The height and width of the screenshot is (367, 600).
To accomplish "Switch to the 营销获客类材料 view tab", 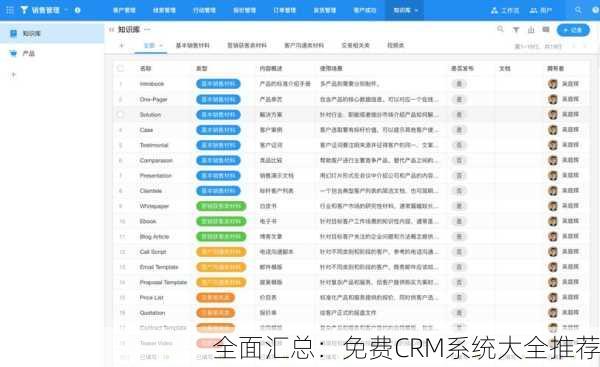I will (247, 45).
